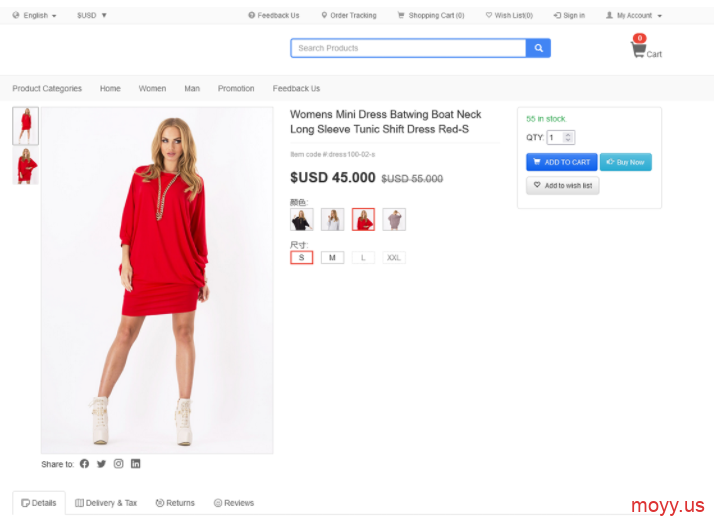714x520 pixels.
Task: Select size M option
Action: (332, 258)
